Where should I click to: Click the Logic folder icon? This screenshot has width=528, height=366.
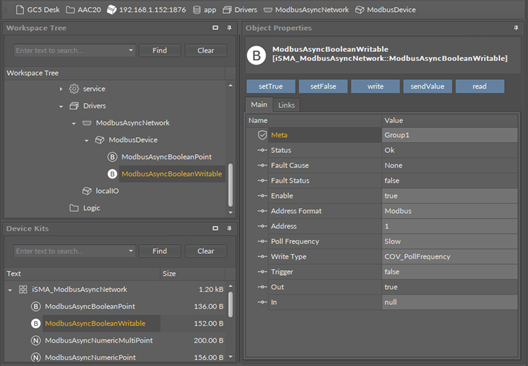74,208
